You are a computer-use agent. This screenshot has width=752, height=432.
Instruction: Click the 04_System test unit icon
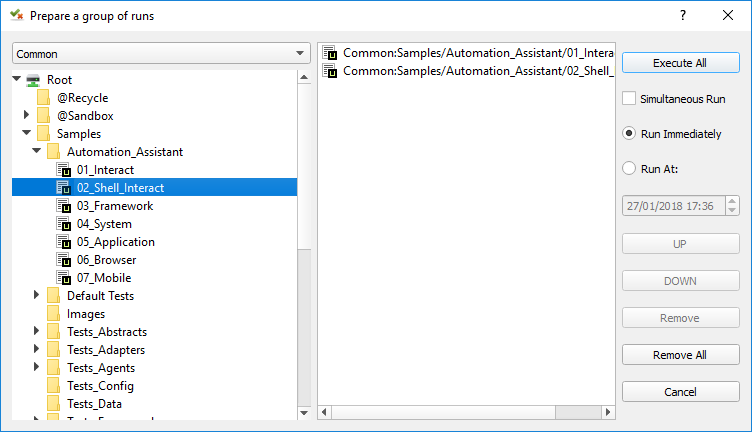[x=64, y=223]
